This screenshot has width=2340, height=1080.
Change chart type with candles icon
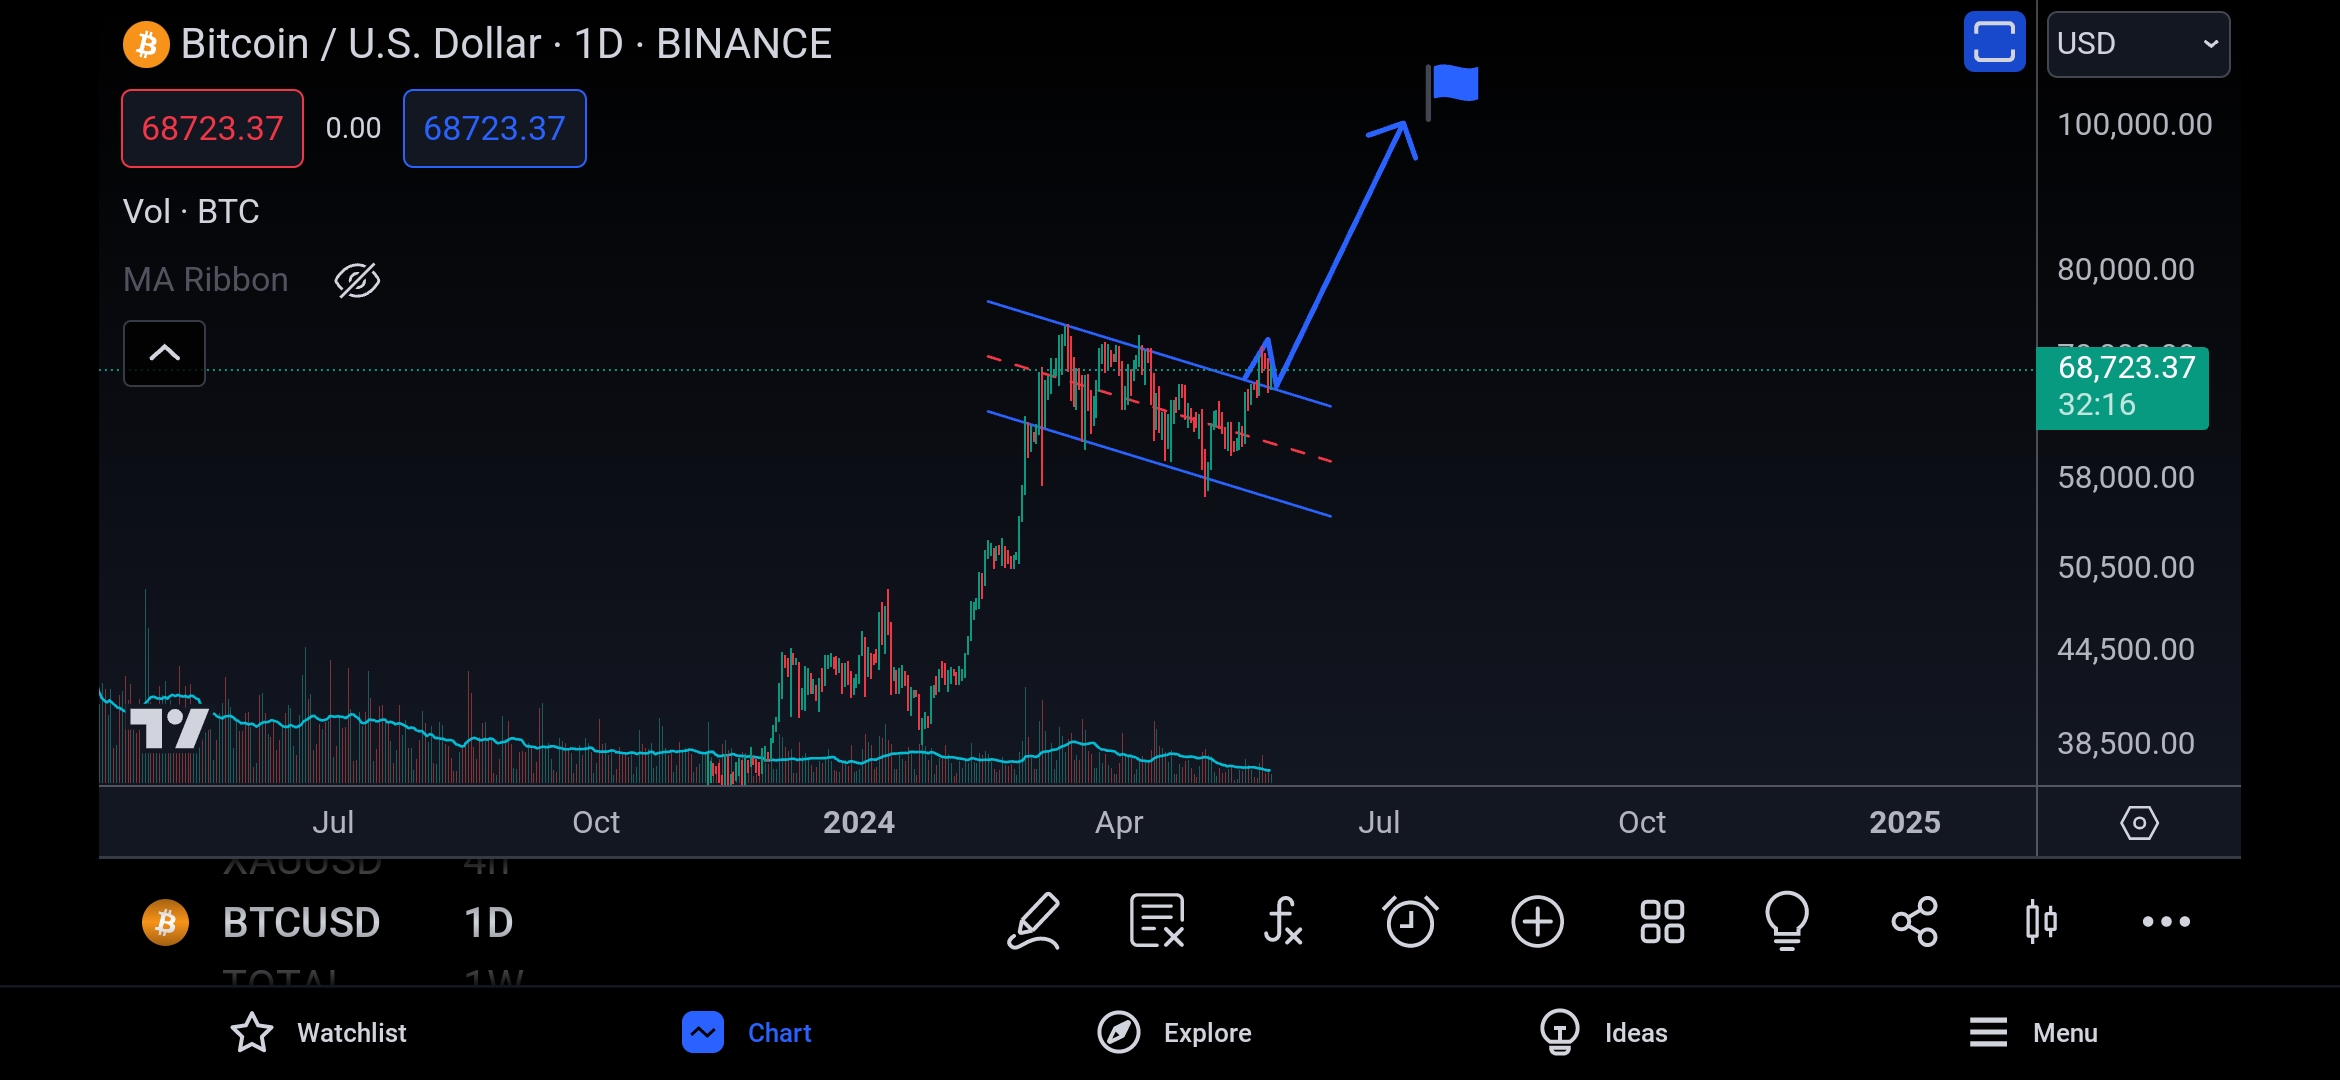pos(2041,921)
